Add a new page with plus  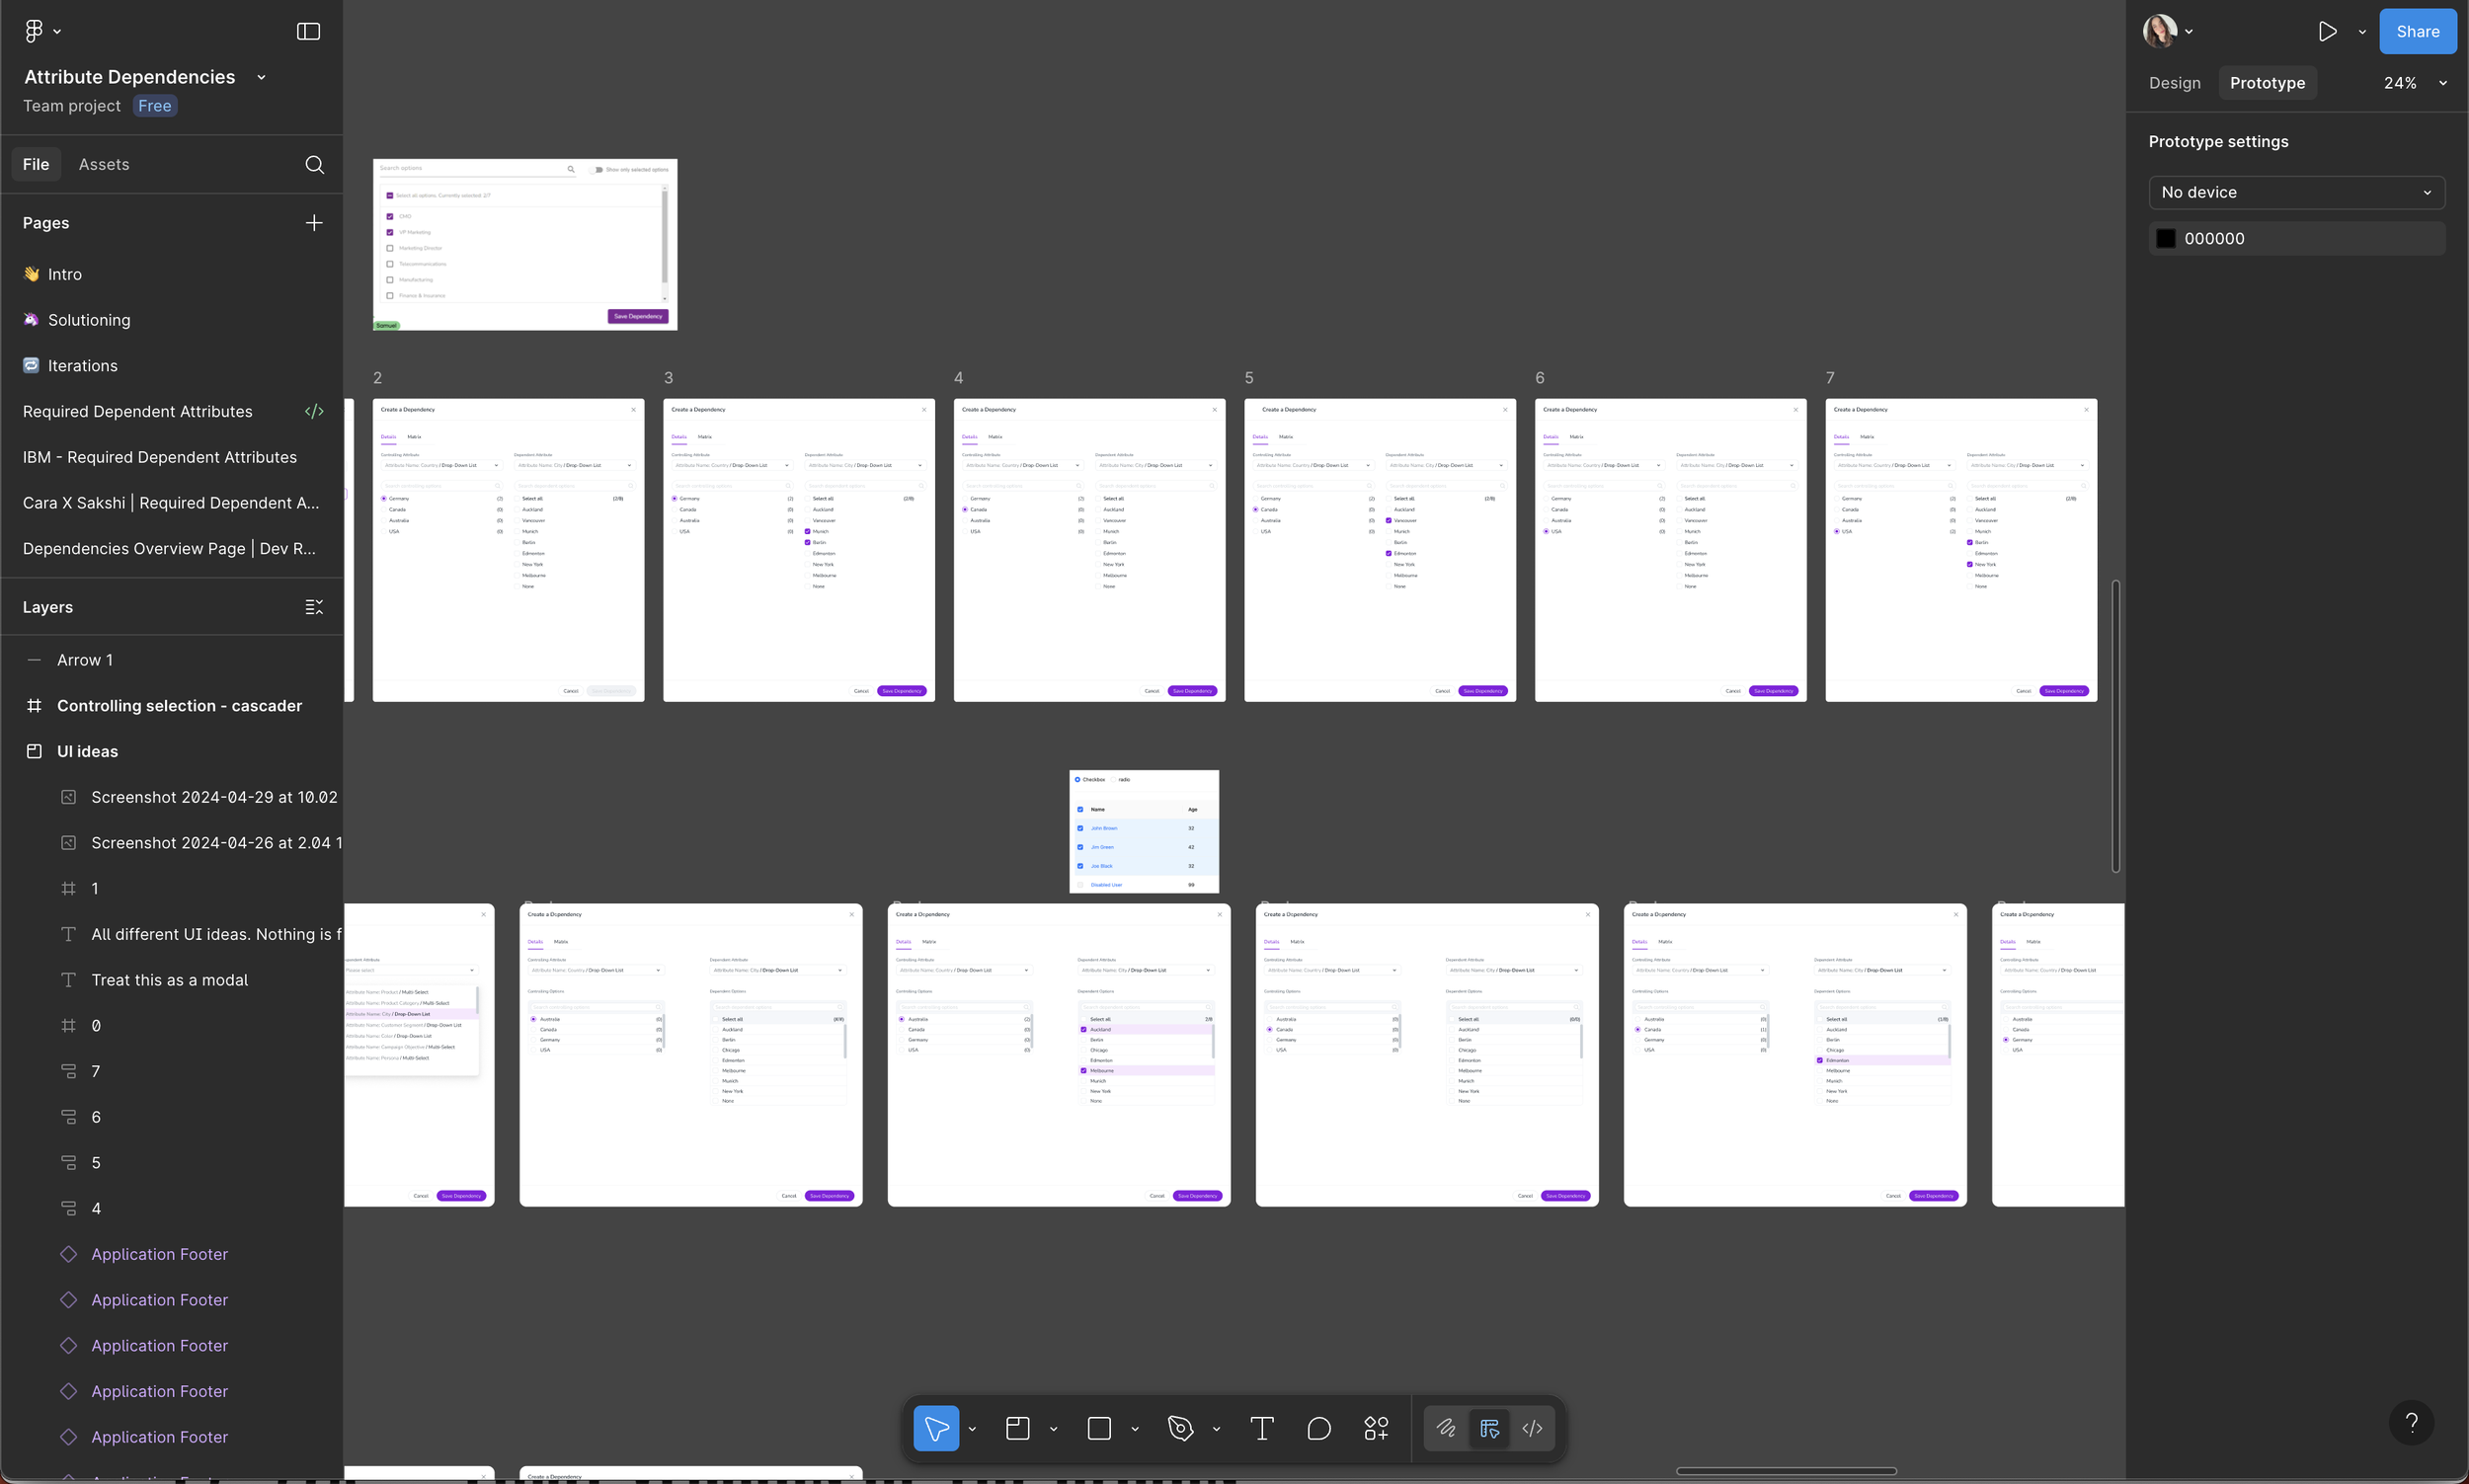coord(314,222)
